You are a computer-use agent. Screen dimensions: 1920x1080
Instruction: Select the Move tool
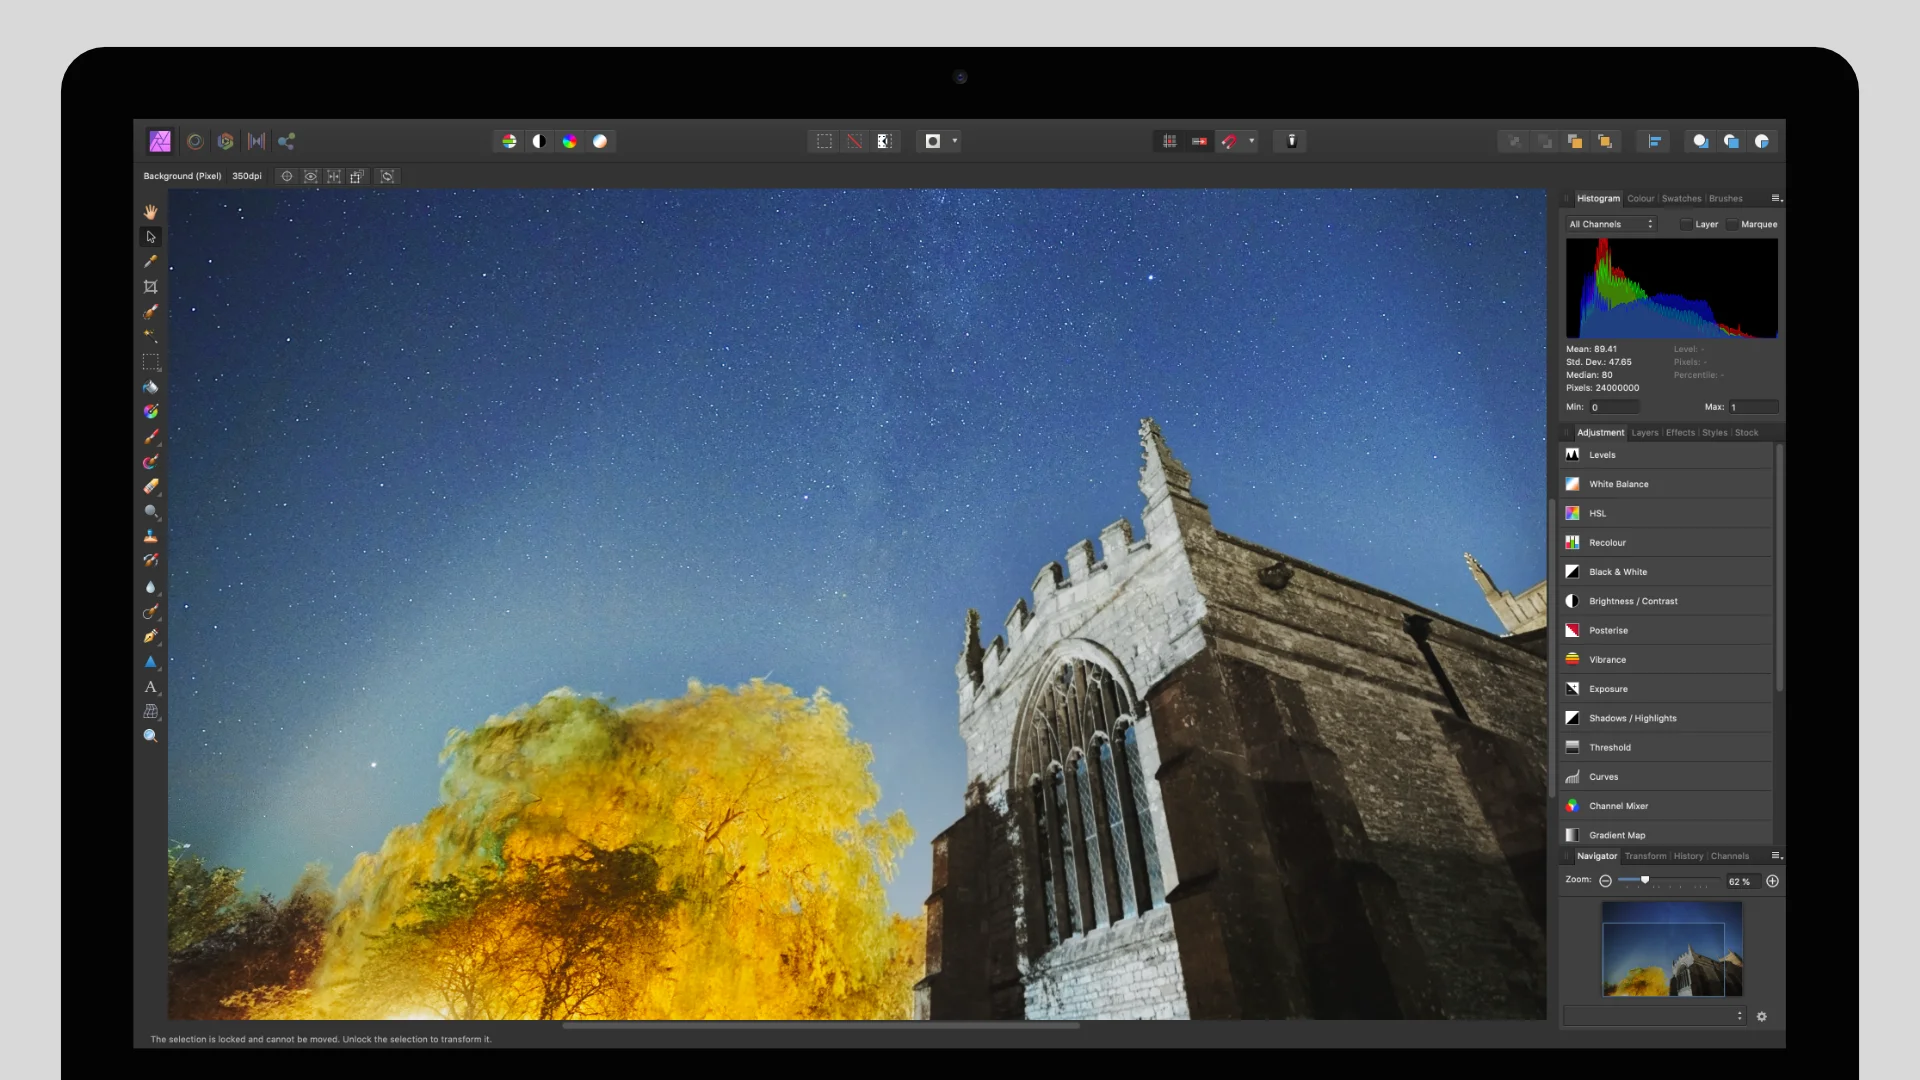pyautogui.click(x=150, y=237)
